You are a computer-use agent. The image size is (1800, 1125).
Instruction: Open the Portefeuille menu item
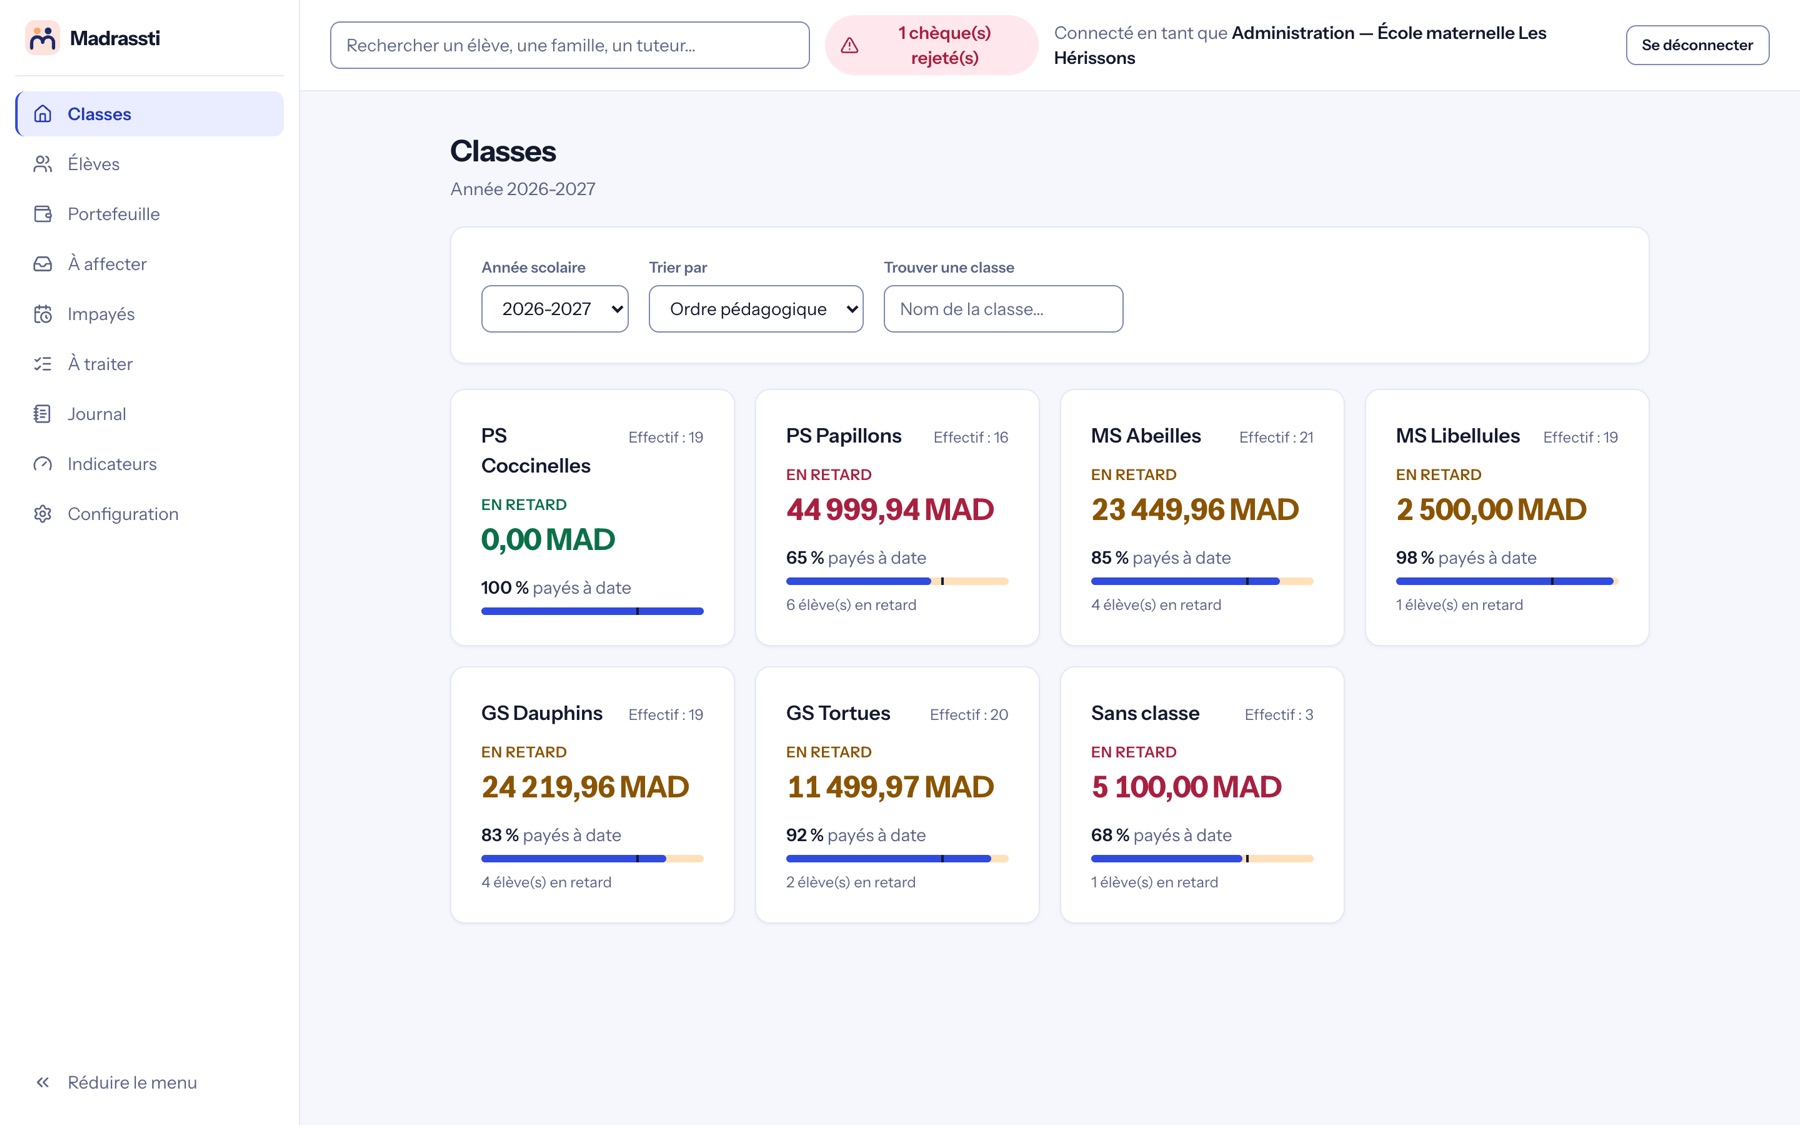tap(150, 214)
